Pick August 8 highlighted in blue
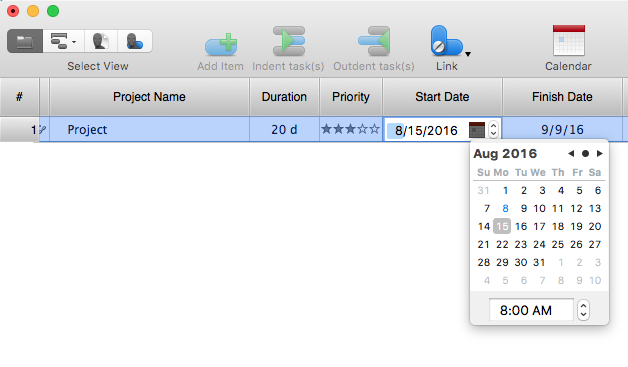 pos(505,208)
